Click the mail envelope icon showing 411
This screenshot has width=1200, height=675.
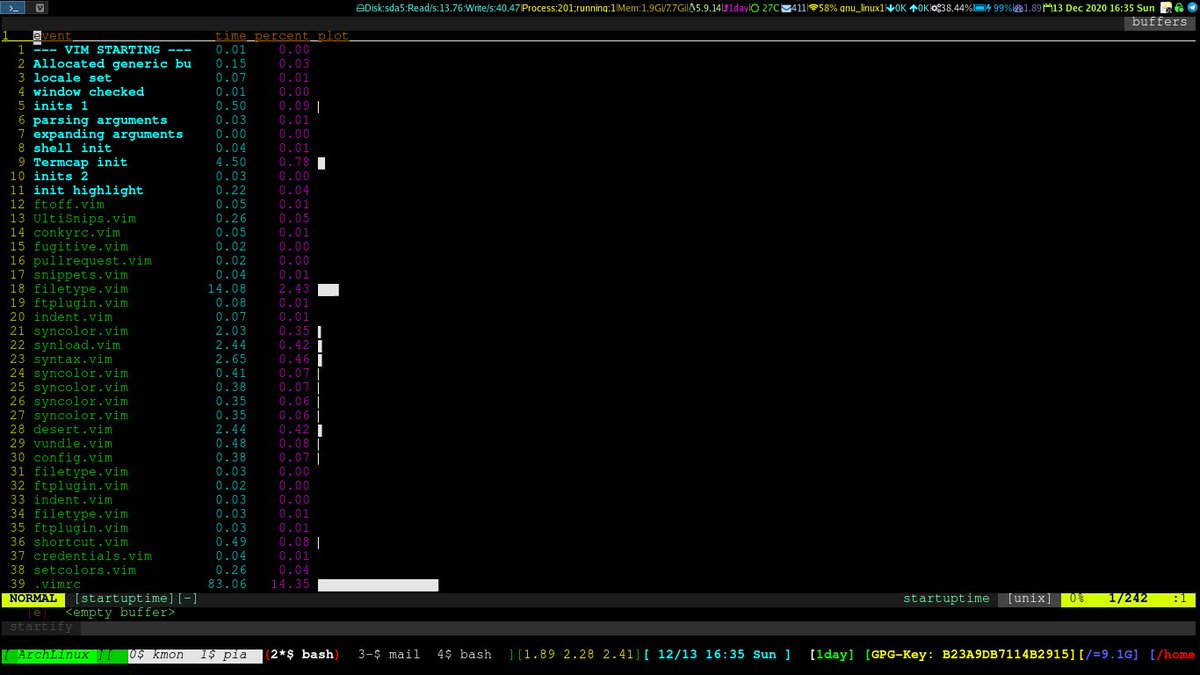click(786, 7)
